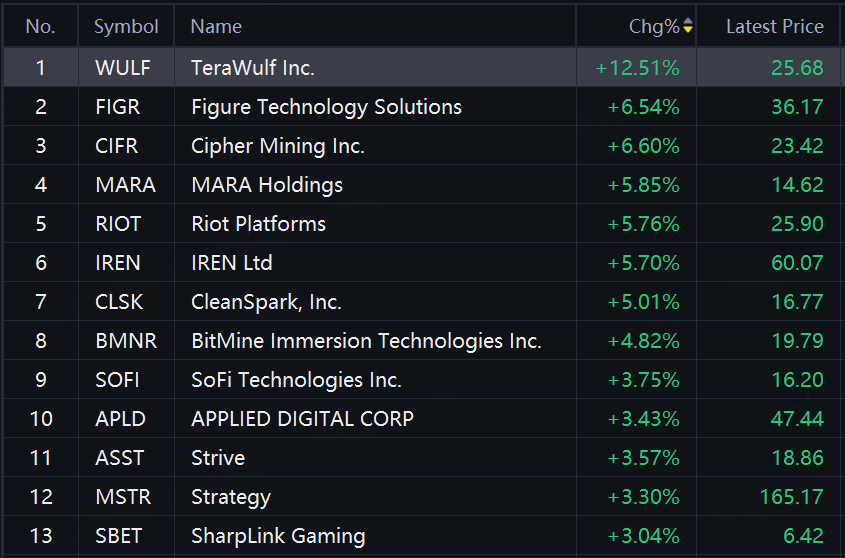The width and height of the screenshot is (845, 558).
Task: Click the 165.17 latest price cell
Action: point(791,497)
